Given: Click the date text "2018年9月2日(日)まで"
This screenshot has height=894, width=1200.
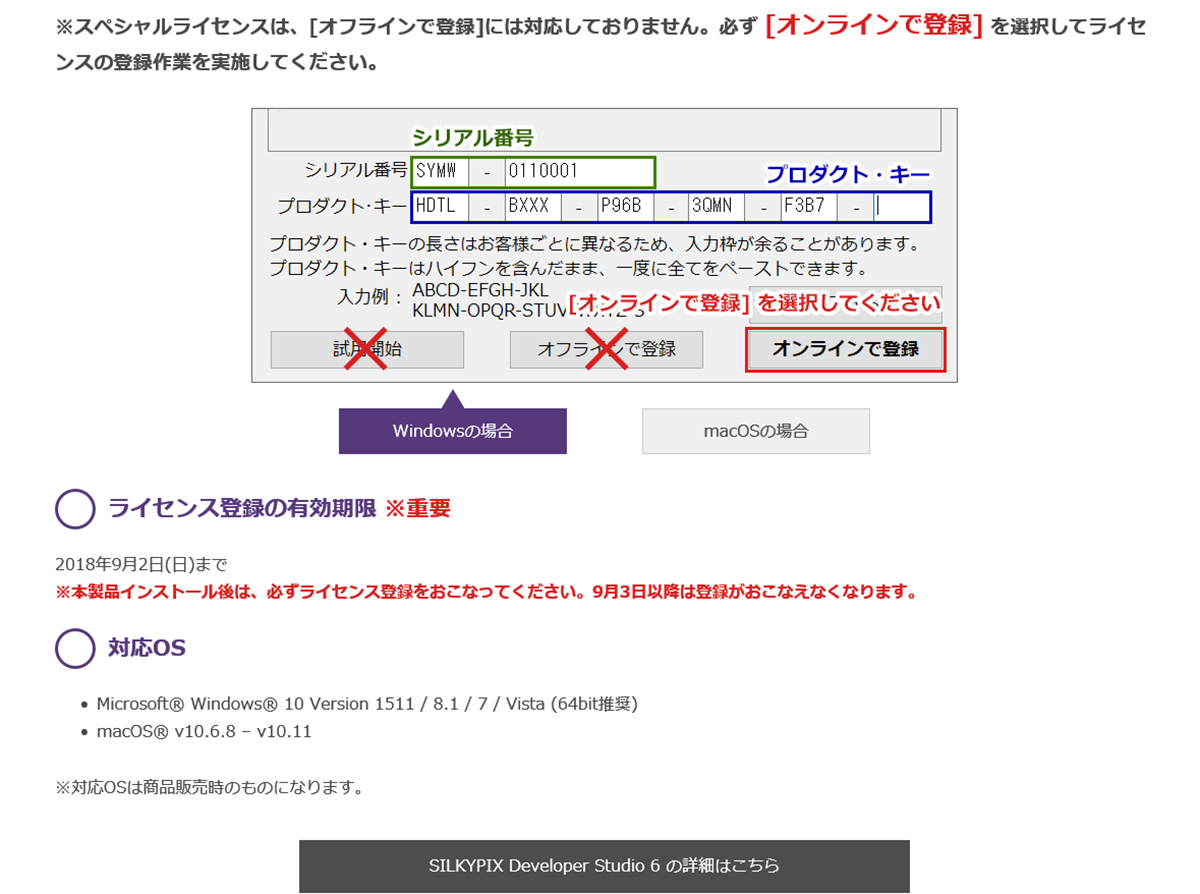Looking at the screenshot, I should pos(141,564).
